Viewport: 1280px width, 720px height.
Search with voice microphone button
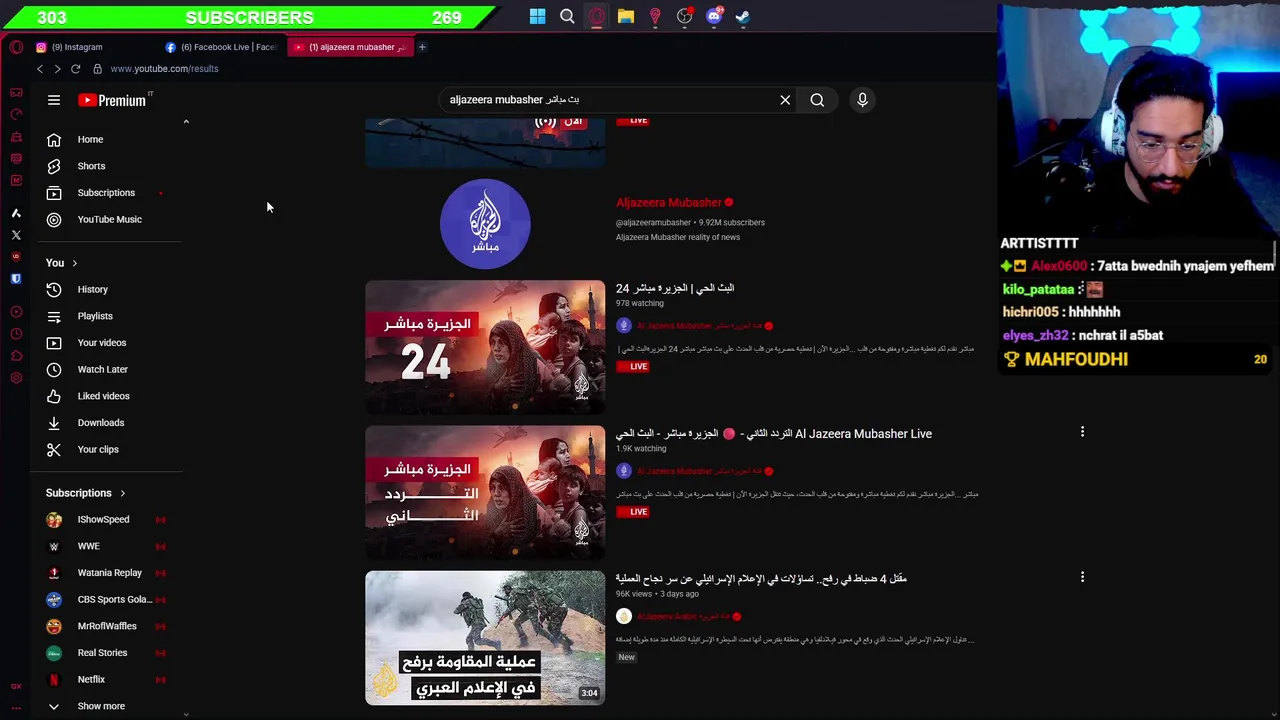[862, 100]
